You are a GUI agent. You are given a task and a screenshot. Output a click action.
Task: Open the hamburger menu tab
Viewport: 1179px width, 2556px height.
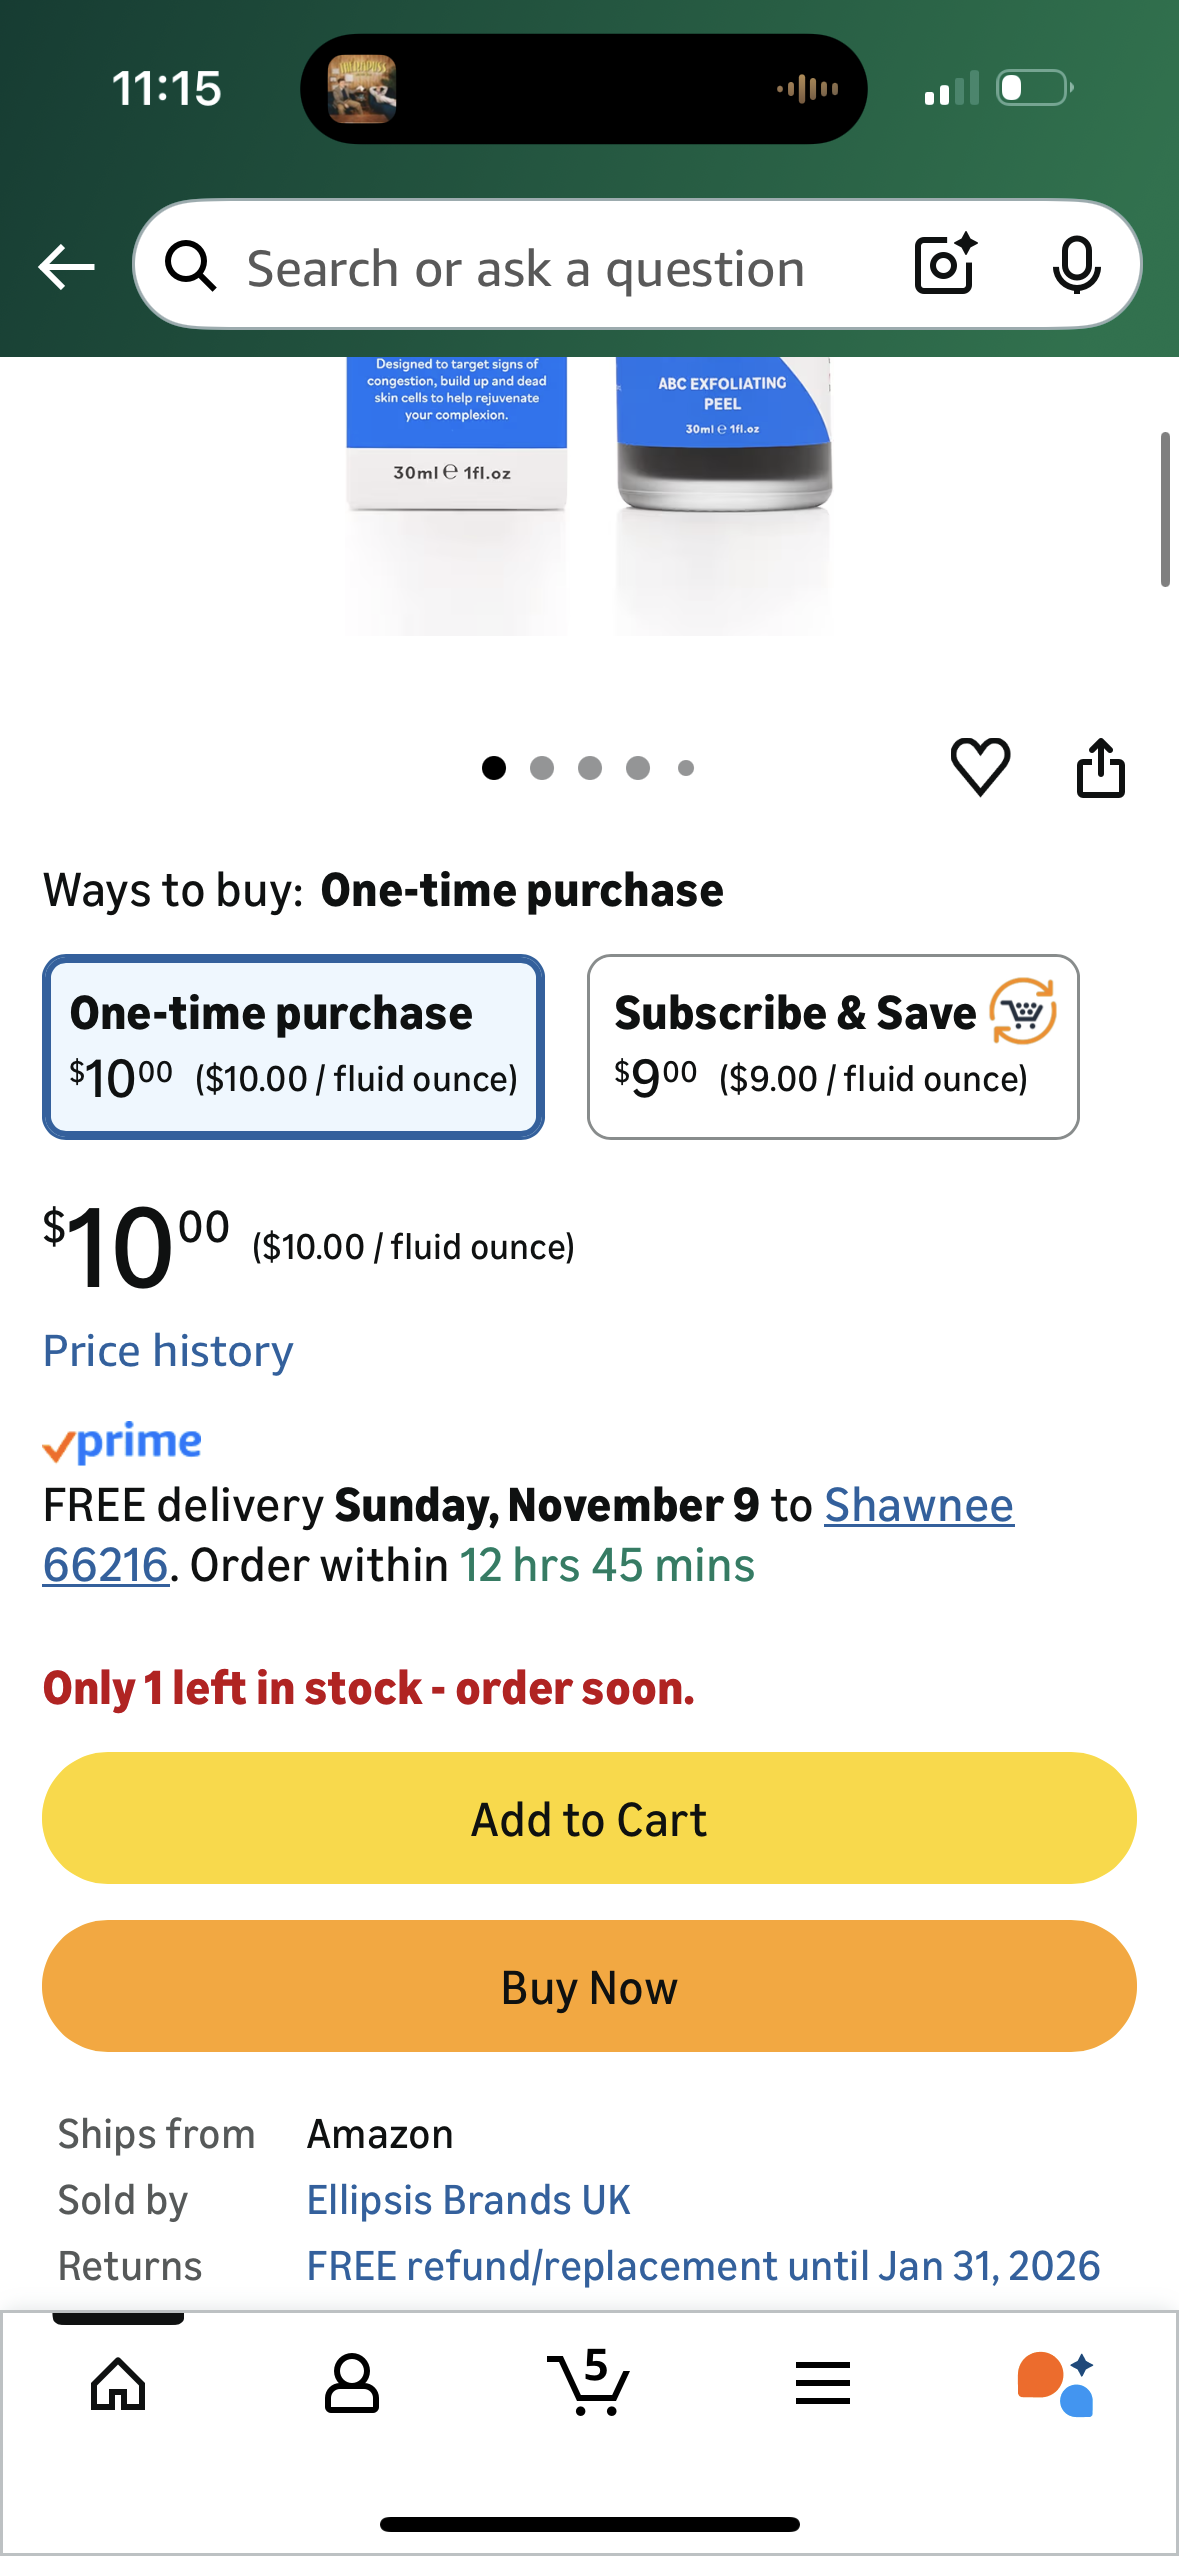pos(823,2384)
